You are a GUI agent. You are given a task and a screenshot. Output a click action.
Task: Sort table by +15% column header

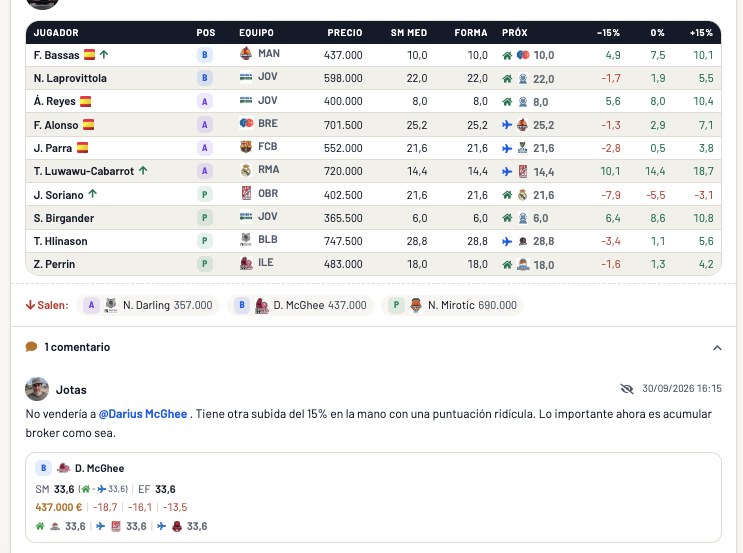(x=701, y=33)
